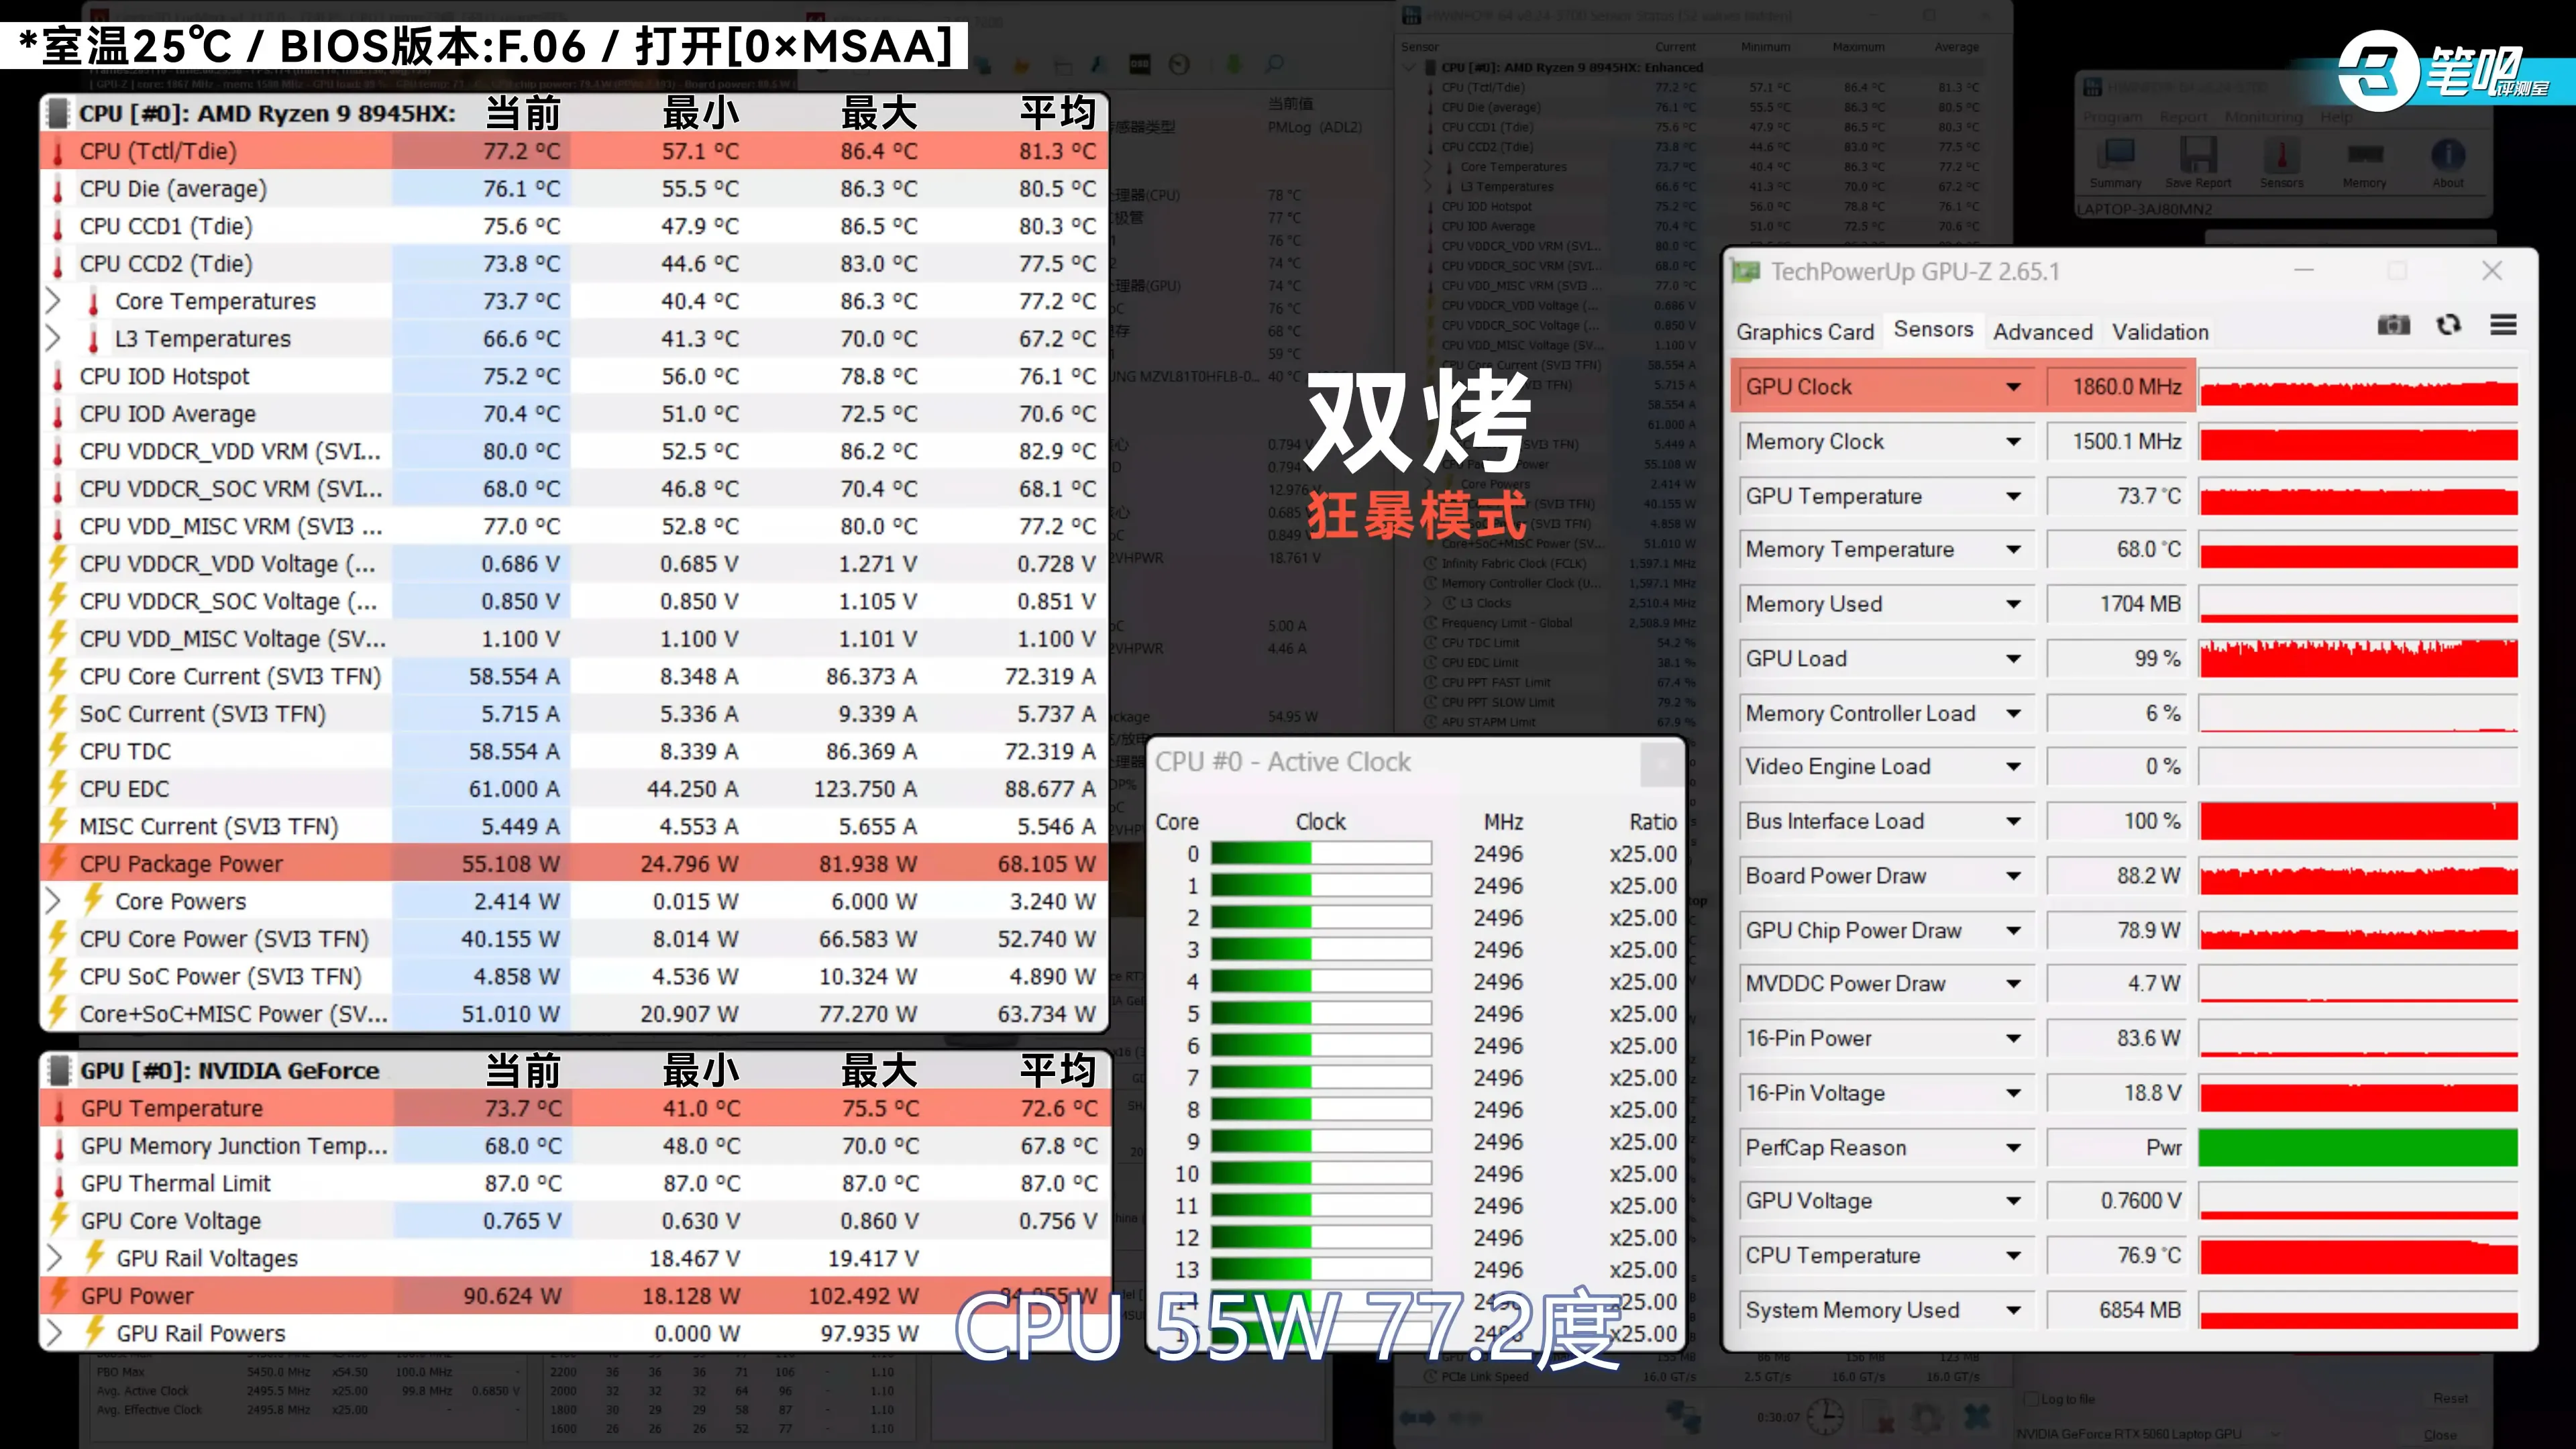Open the Monitoring menu in HWiNFO

tap(2263, 117)
